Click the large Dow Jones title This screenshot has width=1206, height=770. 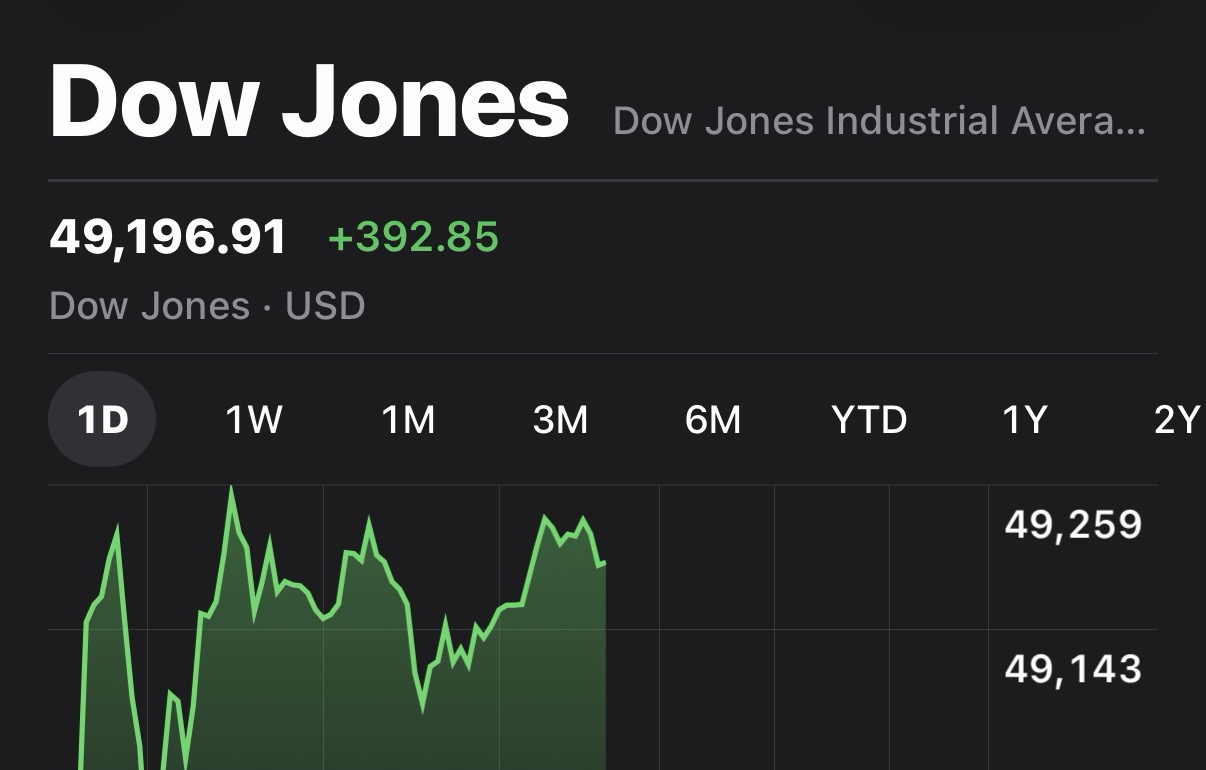[309, 103]
